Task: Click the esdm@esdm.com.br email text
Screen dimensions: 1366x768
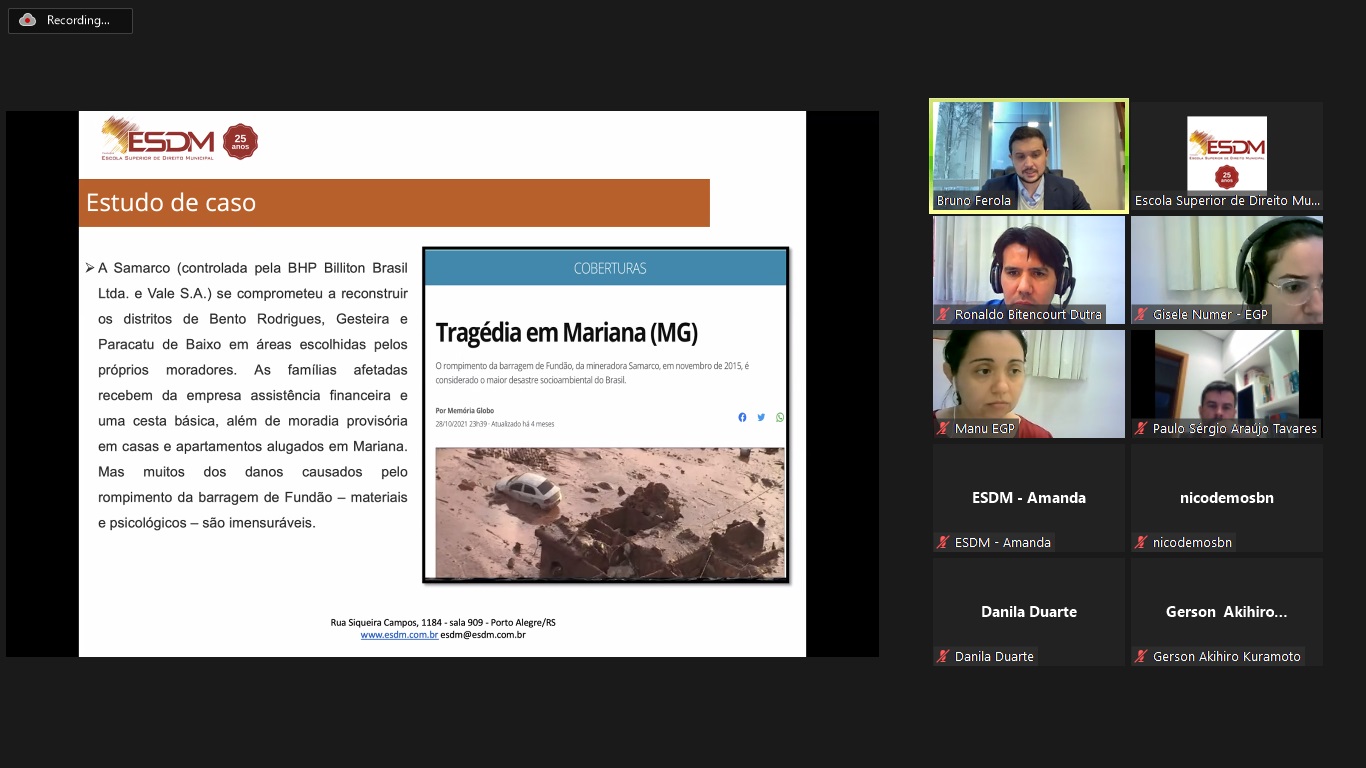Action: tap(483, 634)
